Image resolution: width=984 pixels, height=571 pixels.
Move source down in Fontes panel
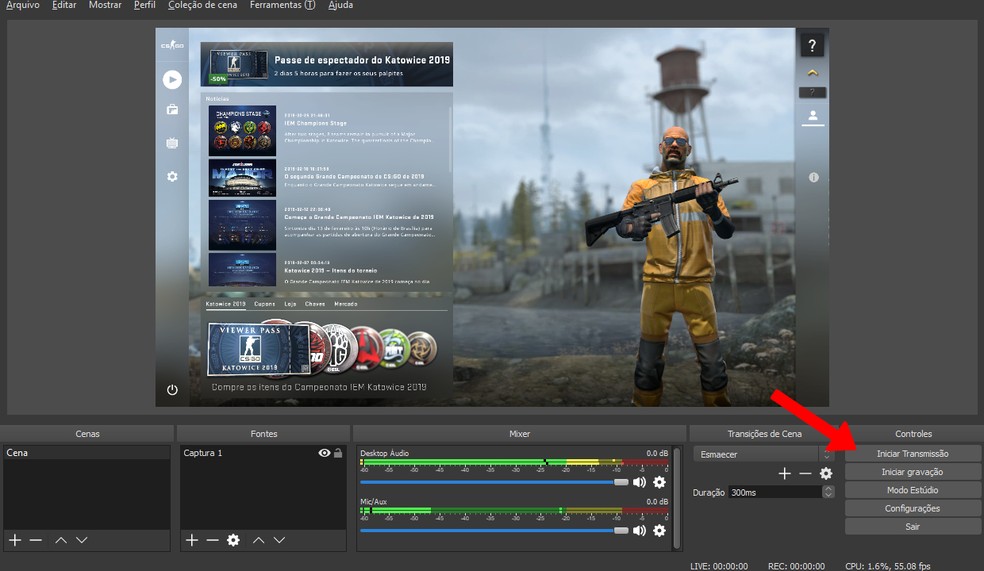279,540
